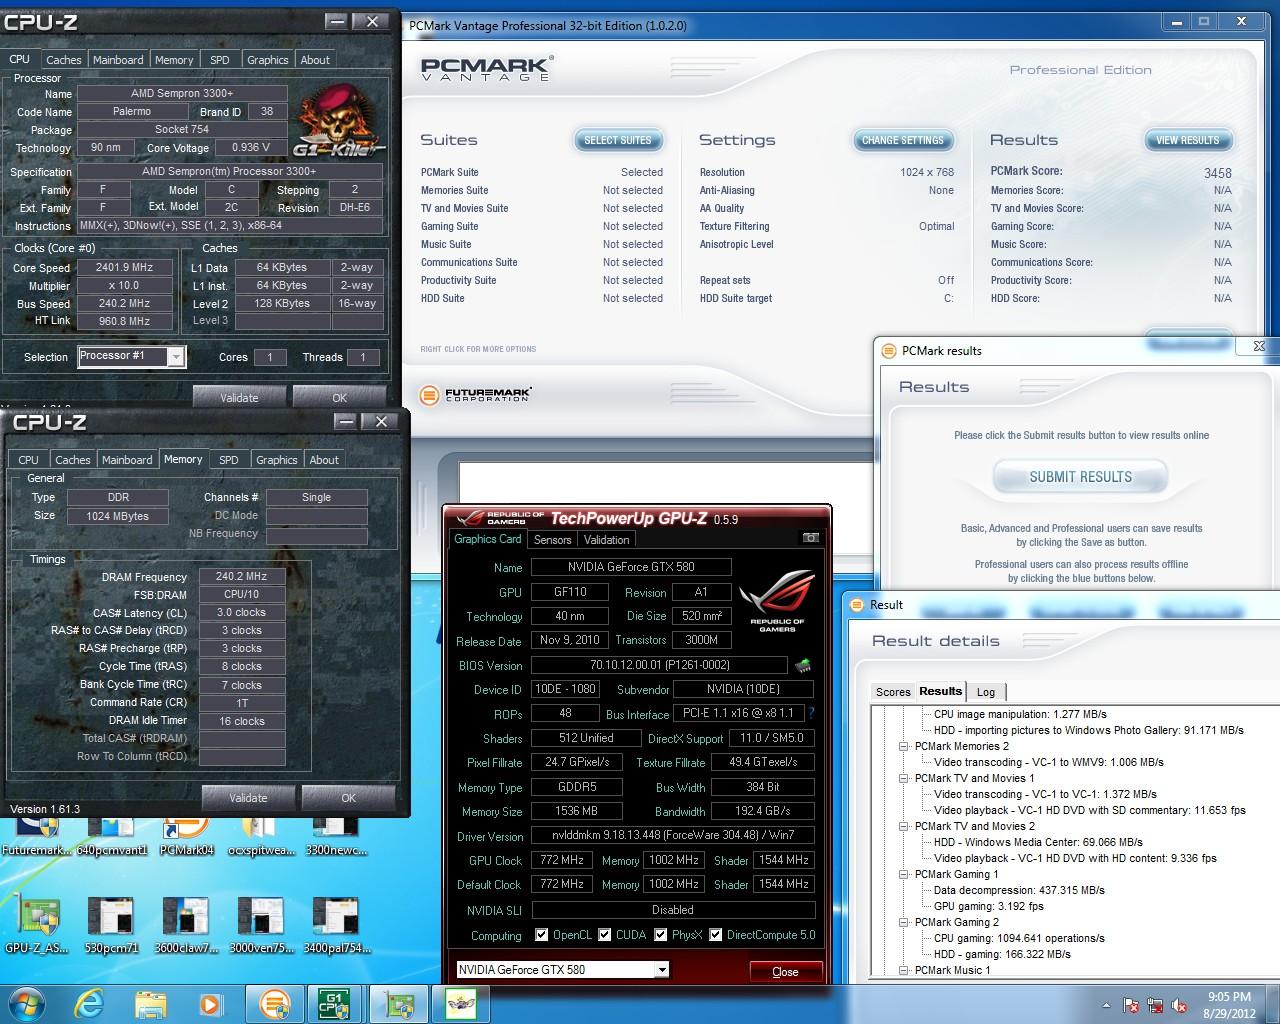Viewport: 1280px width, 1024px height.
Task: Open the Log tab in Result details
Action: pyautogui.click(x=986, y=692)
